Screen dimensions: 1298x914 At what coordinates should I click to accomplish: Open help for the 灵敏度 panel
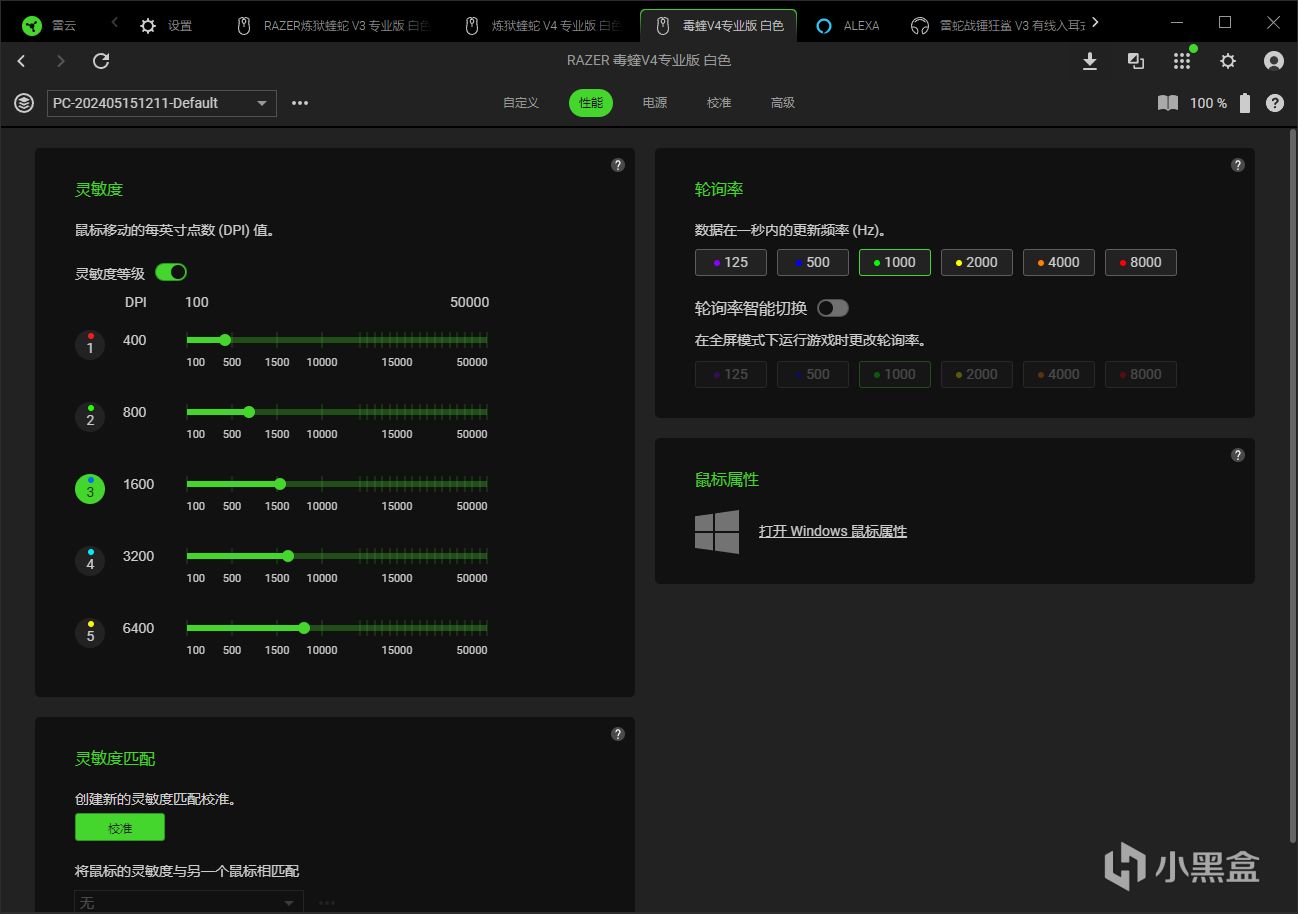pyautogui.click(x=618, y=165)
